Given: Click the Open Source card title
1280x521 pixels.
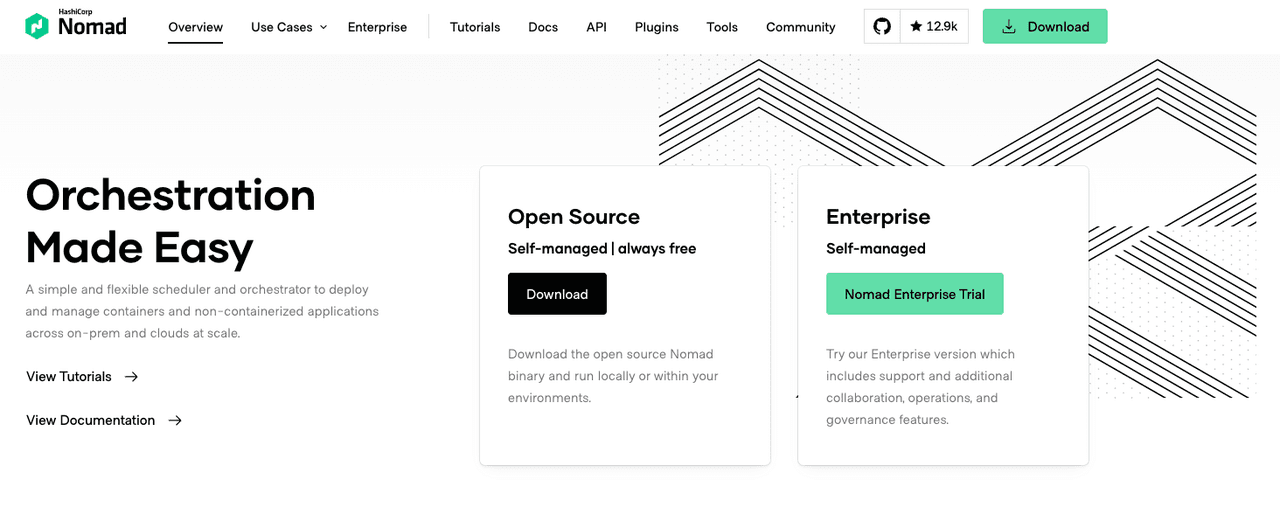Looking at the screenshot, I should coord(574,217).
